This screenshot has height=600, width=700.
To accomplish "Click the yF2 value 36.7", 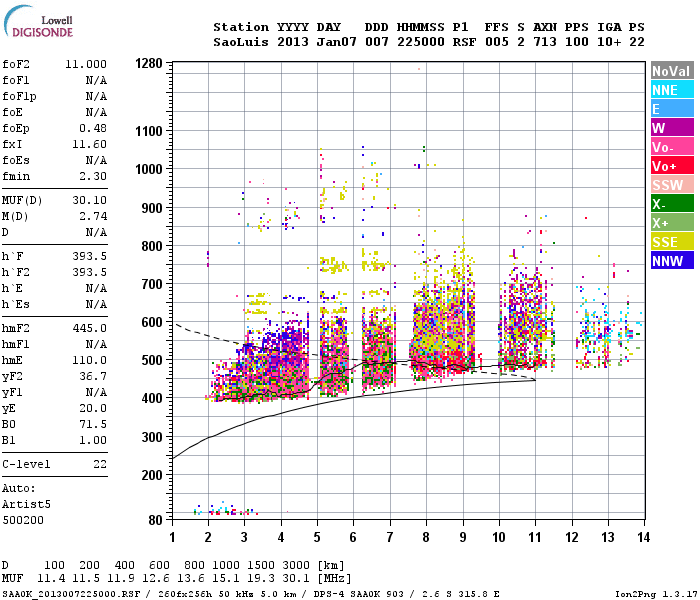I will (93, 376).
